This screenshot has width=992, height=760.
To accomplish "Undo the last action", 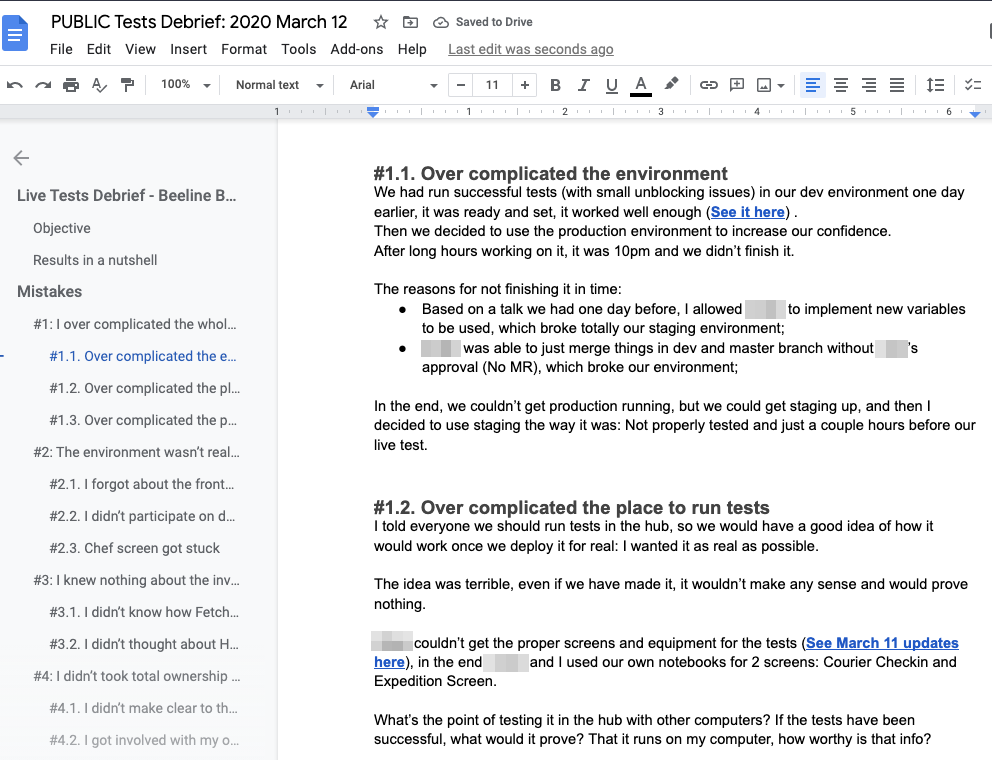I will [15, 85].
